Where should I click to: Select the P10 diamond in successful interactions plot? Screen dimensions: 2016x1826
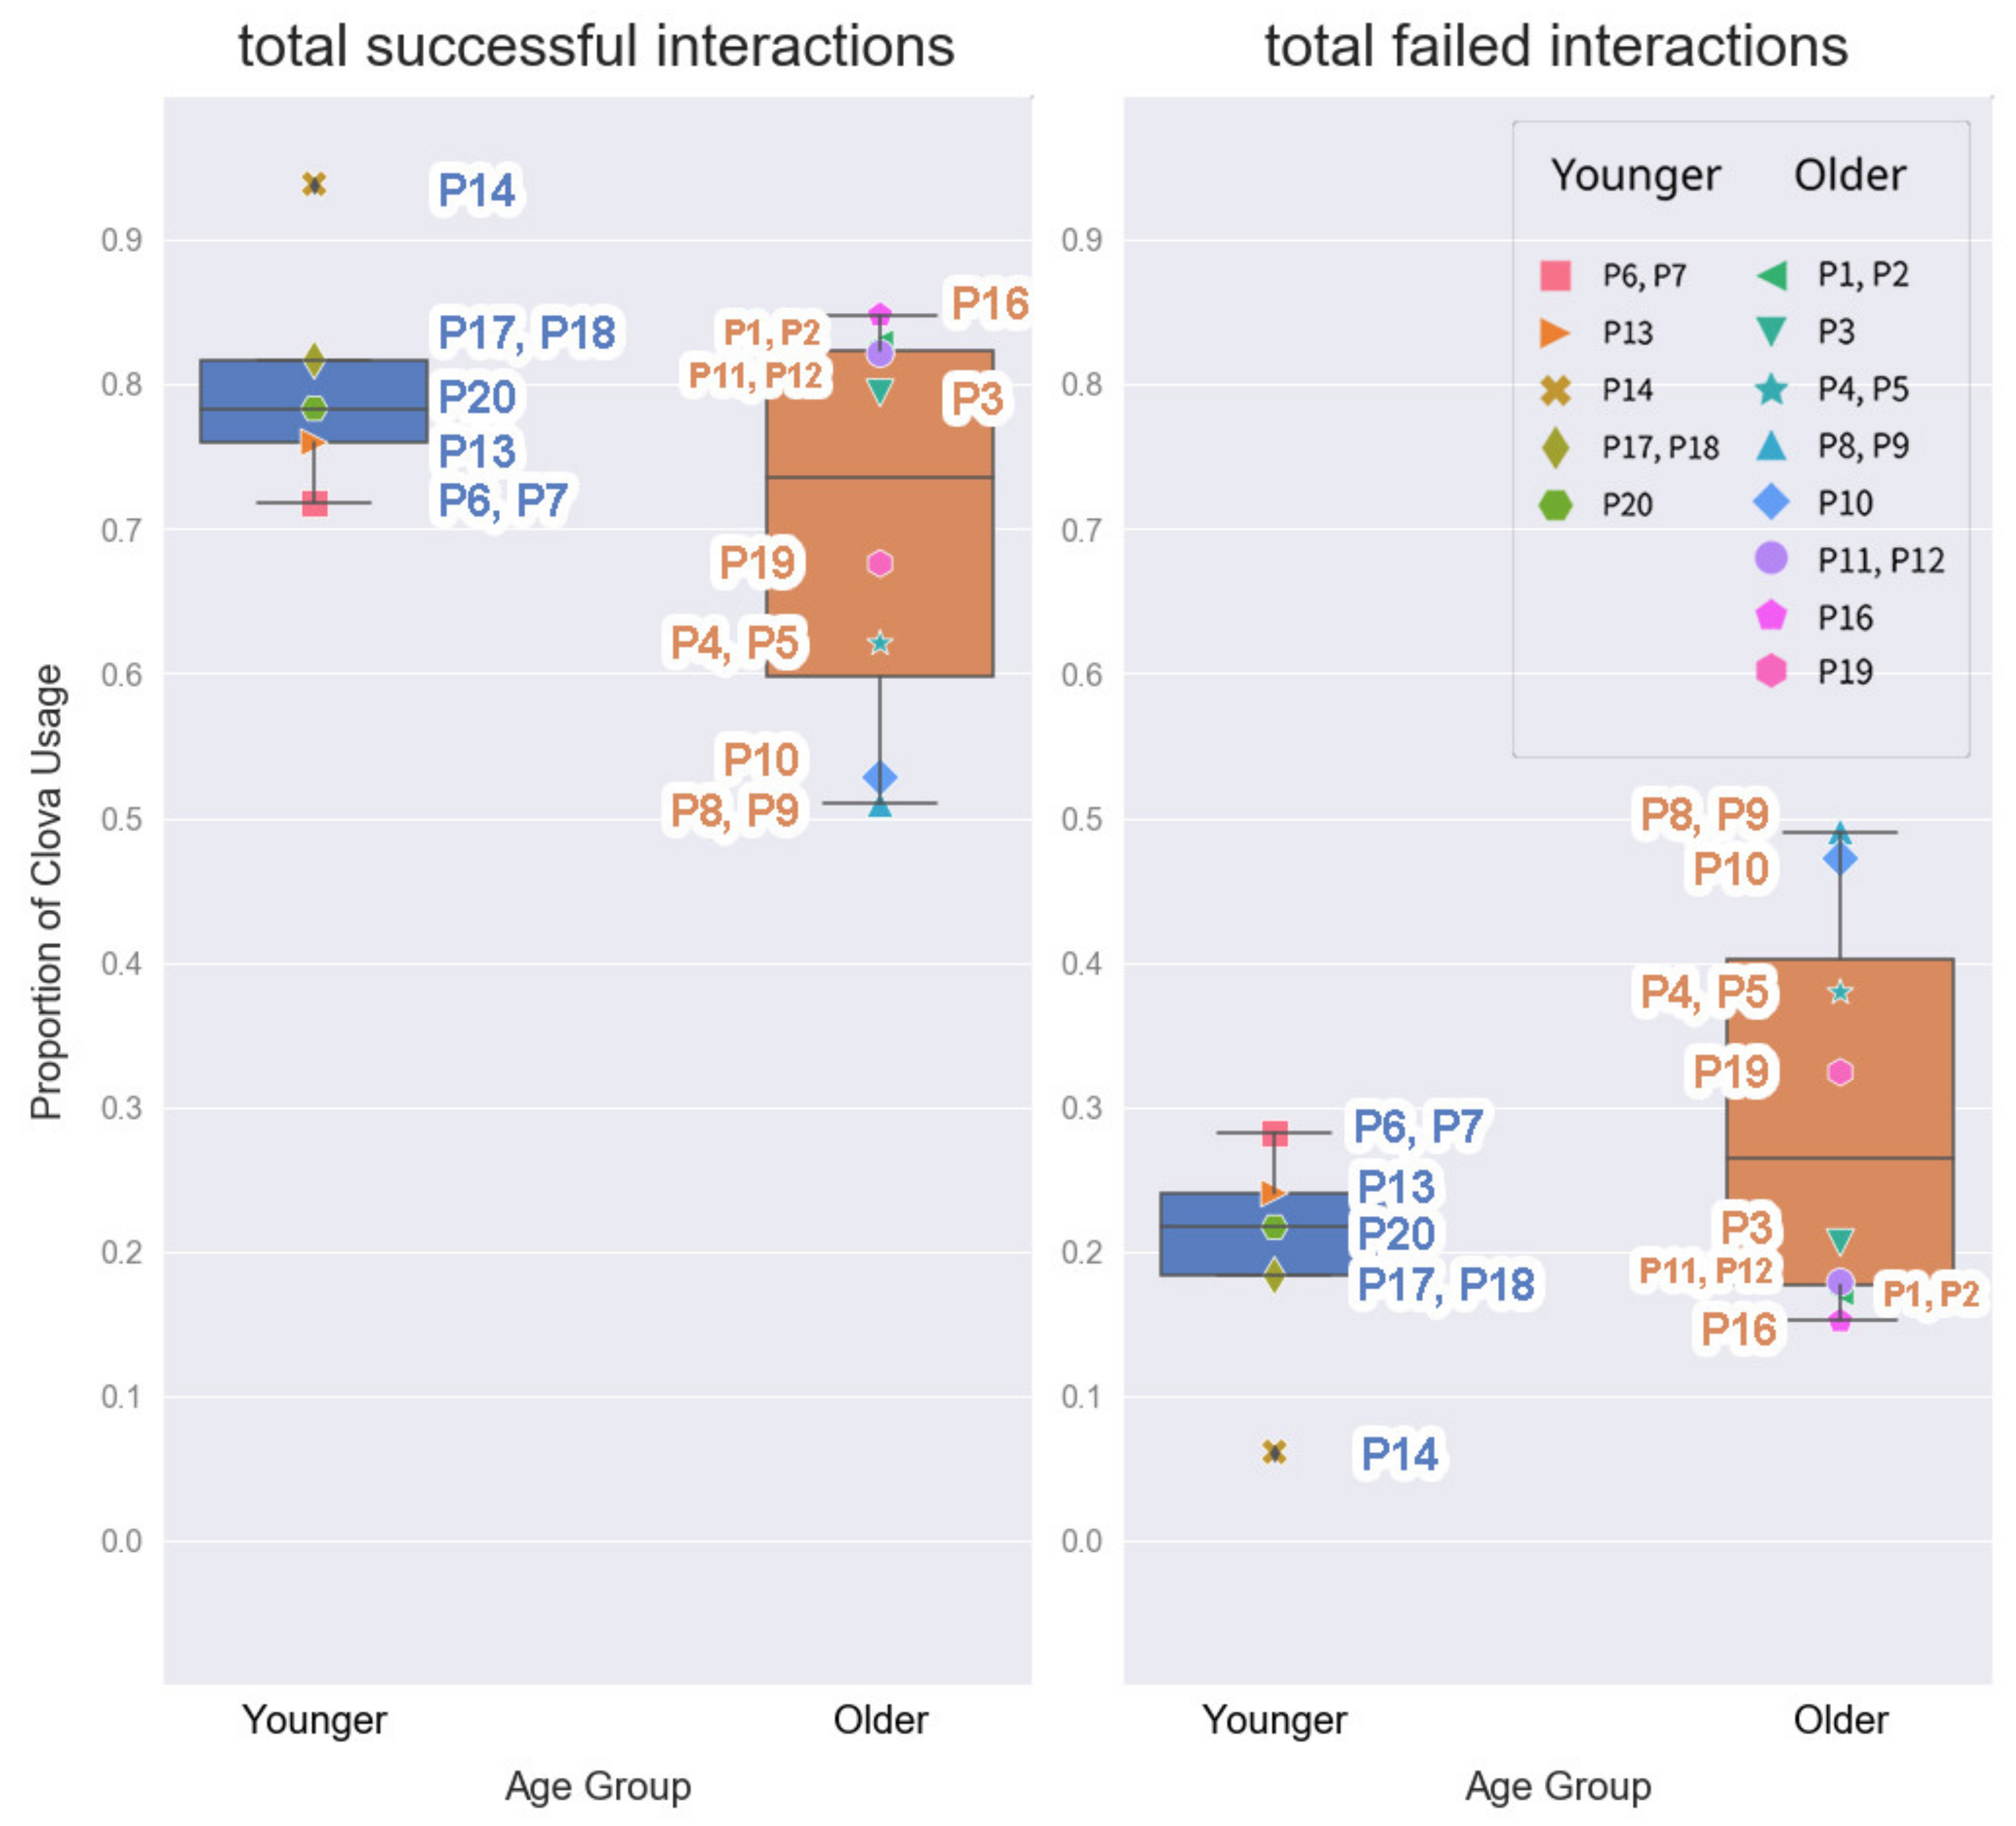click(x=880, y=776)
